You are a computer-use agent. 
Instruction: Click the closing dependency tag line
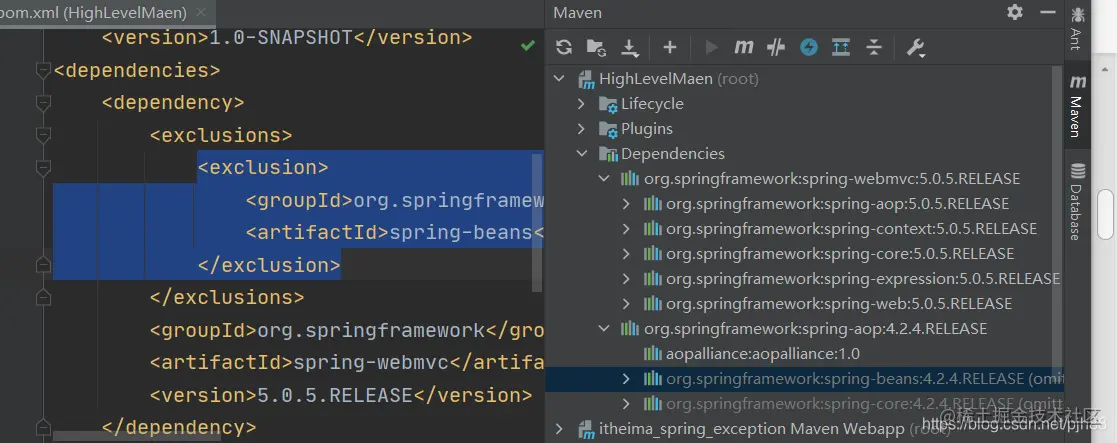(179, 428)
